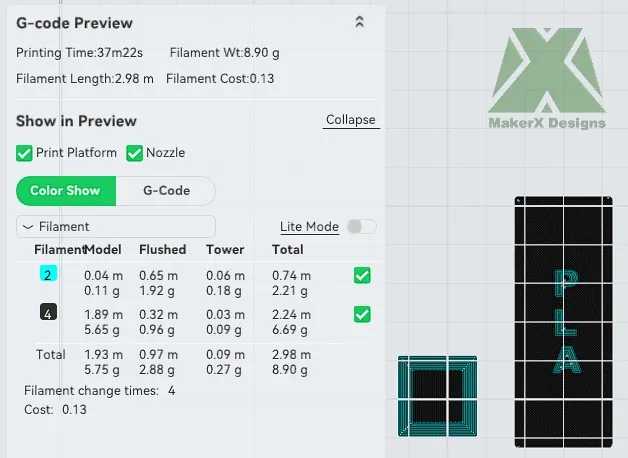
Task: Click the Show in Preview heading
Action: 76,121
